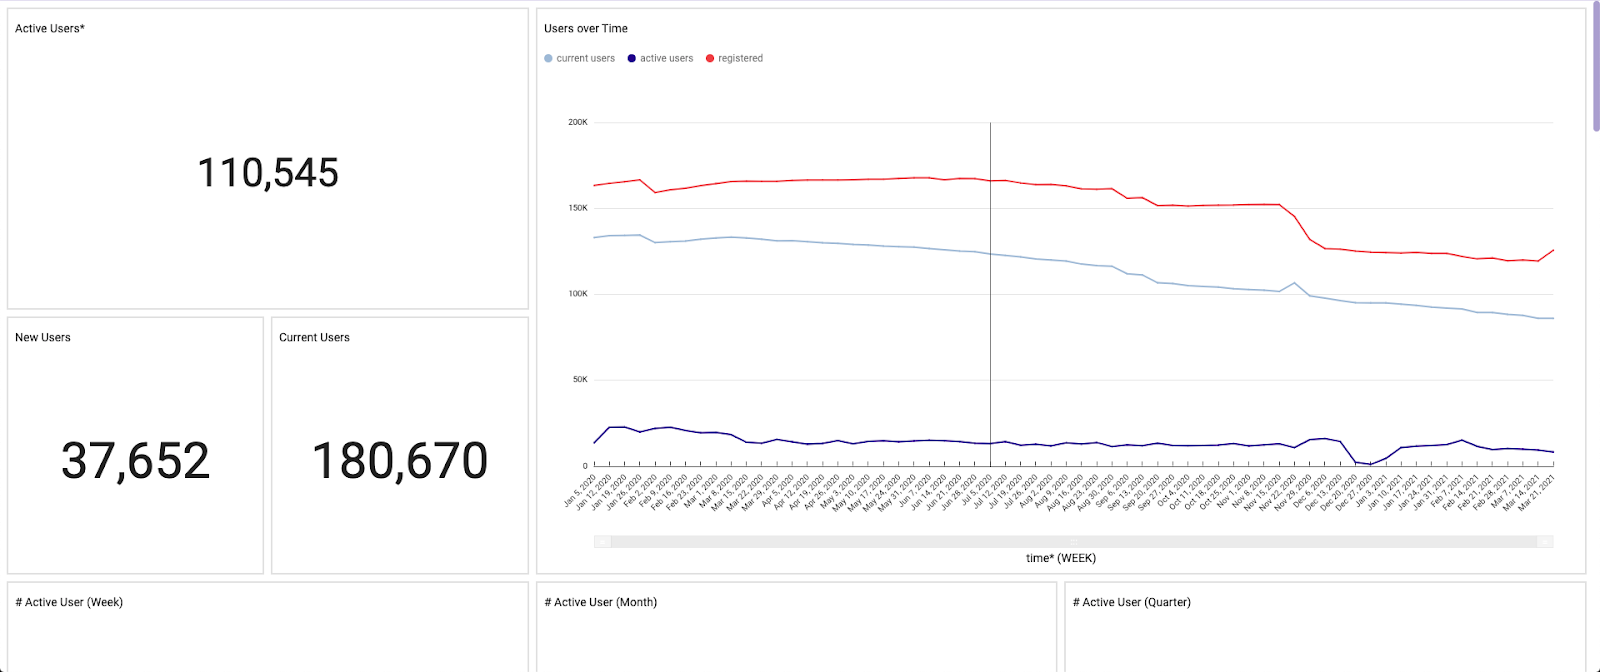Select the Current Users value 180,670
Screen dimensions: 1600x672
400,461
